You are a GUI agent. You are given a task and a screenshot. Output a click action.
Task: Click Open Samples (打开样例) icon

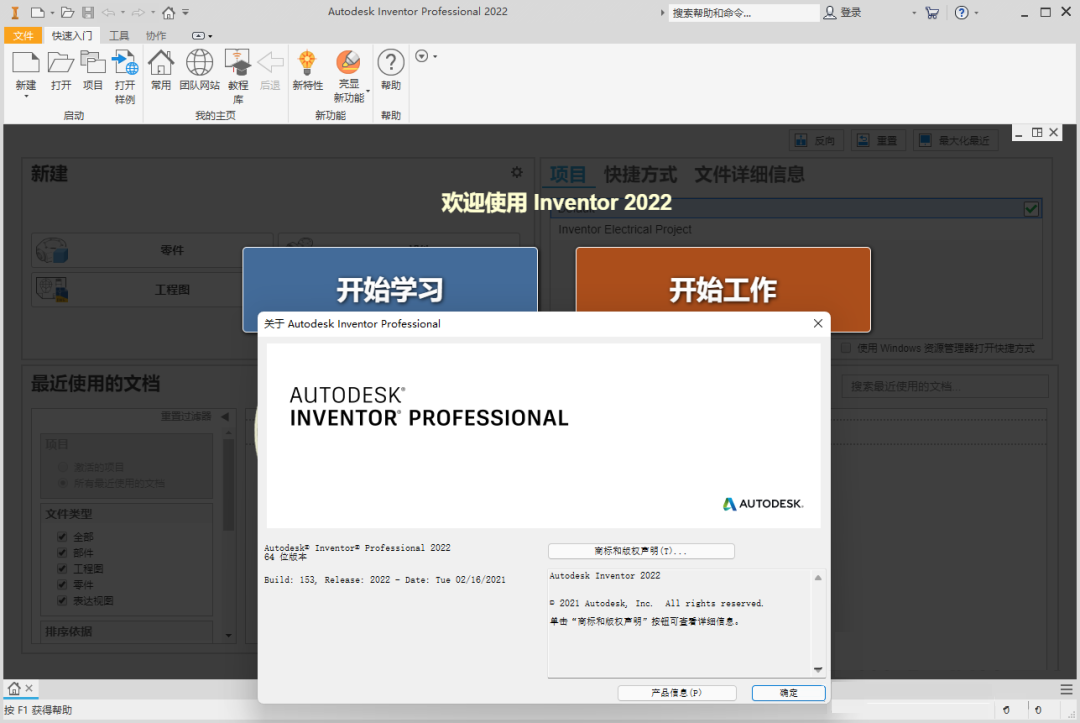pos(125,63)
